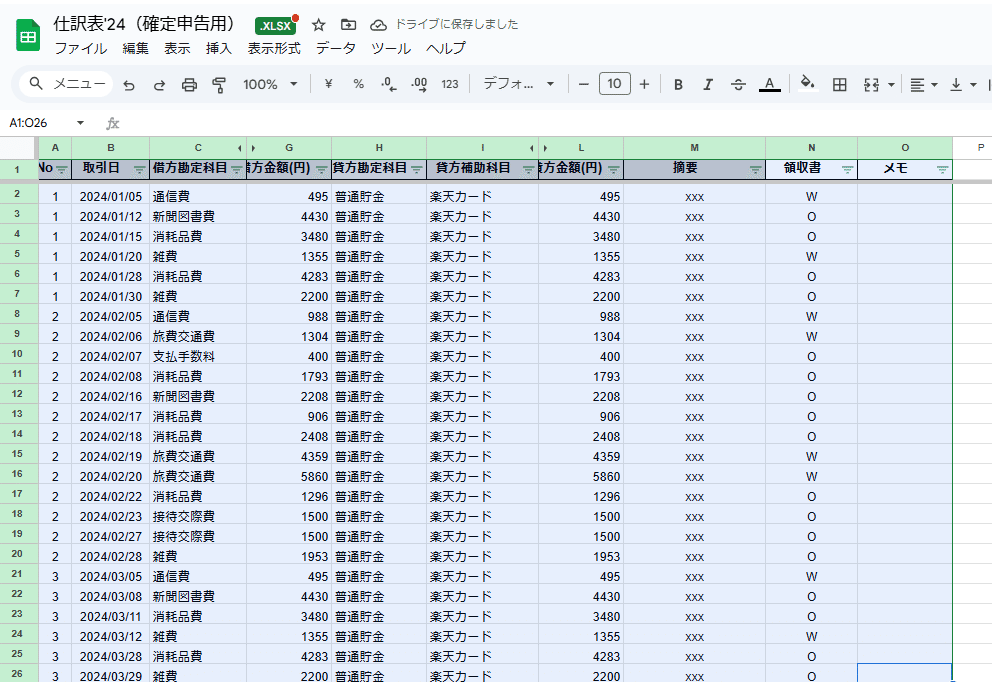Open the ツール menu
Image resolution: width=992 pixels, height=682 pixels.
(391, 48)
